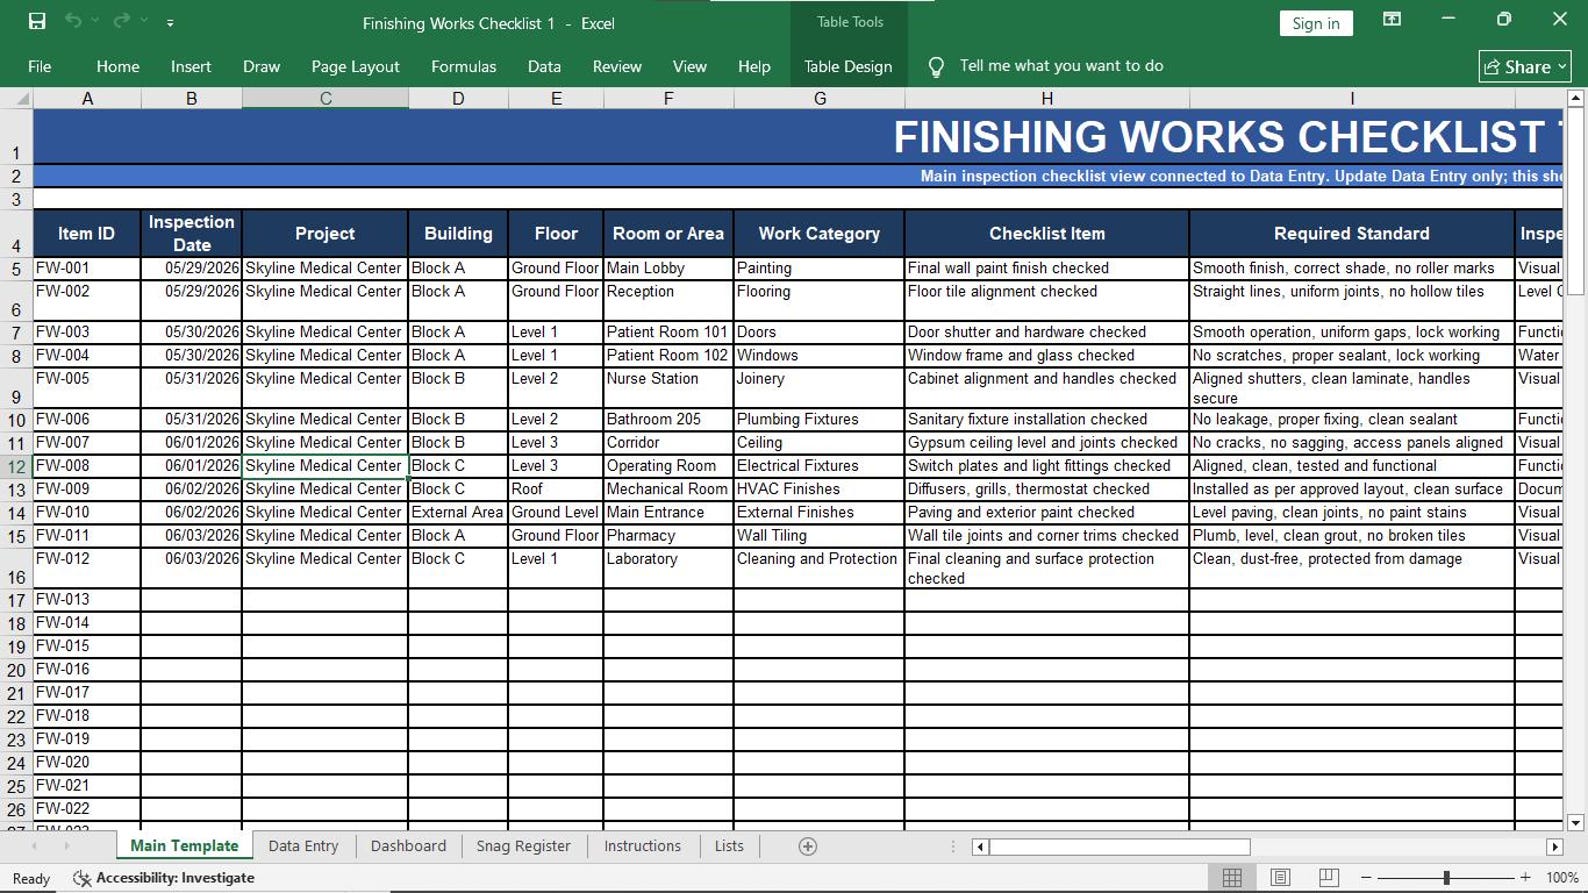Click the FW-008 item ID cell
The height and width of the screenshot is (893, 1588).
87,466
